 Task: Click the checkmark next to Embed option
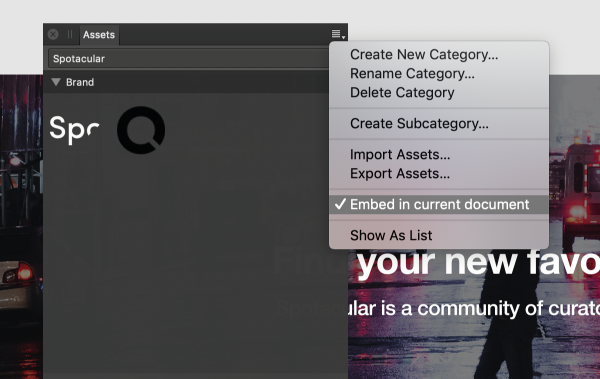coord(340,204)
